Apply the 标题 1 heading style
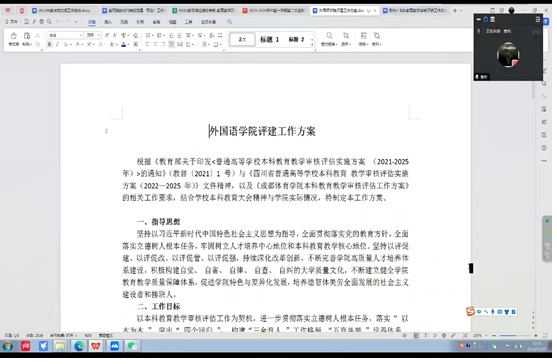Image resolution: width=557 pixels, height=364 pixels. 269,39
